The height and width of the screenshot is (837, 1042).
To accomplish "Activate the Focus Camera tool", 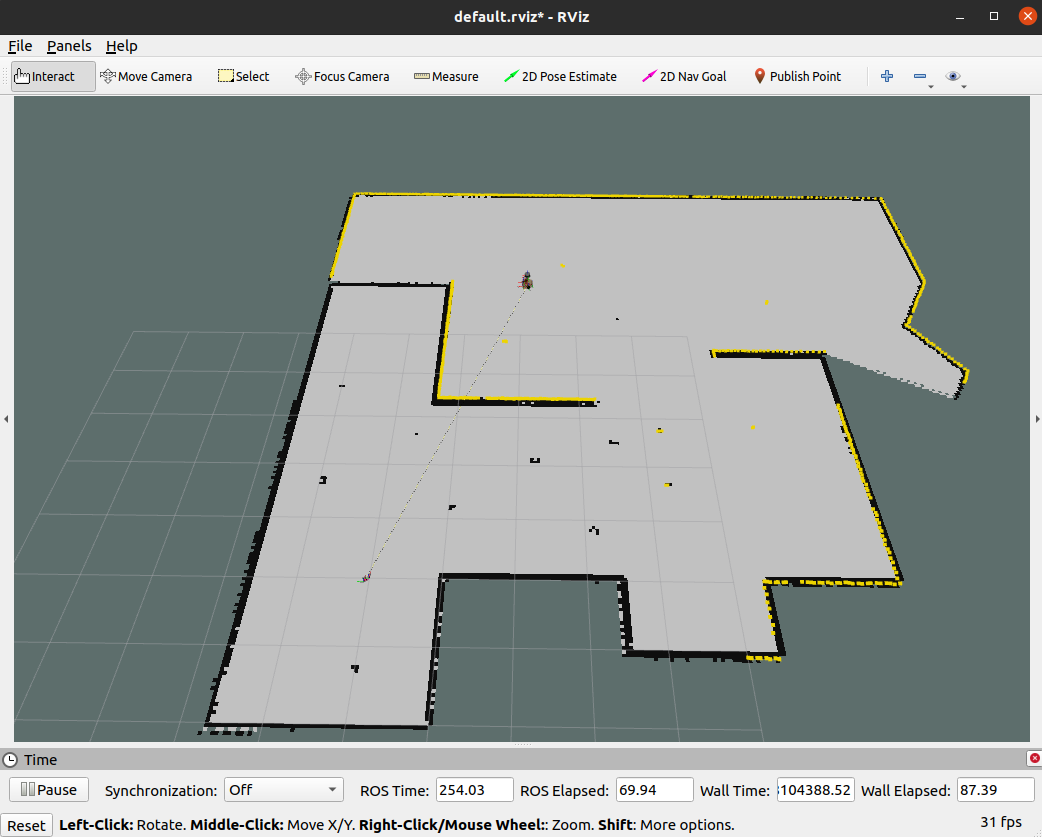I will (x=342, y=77).
